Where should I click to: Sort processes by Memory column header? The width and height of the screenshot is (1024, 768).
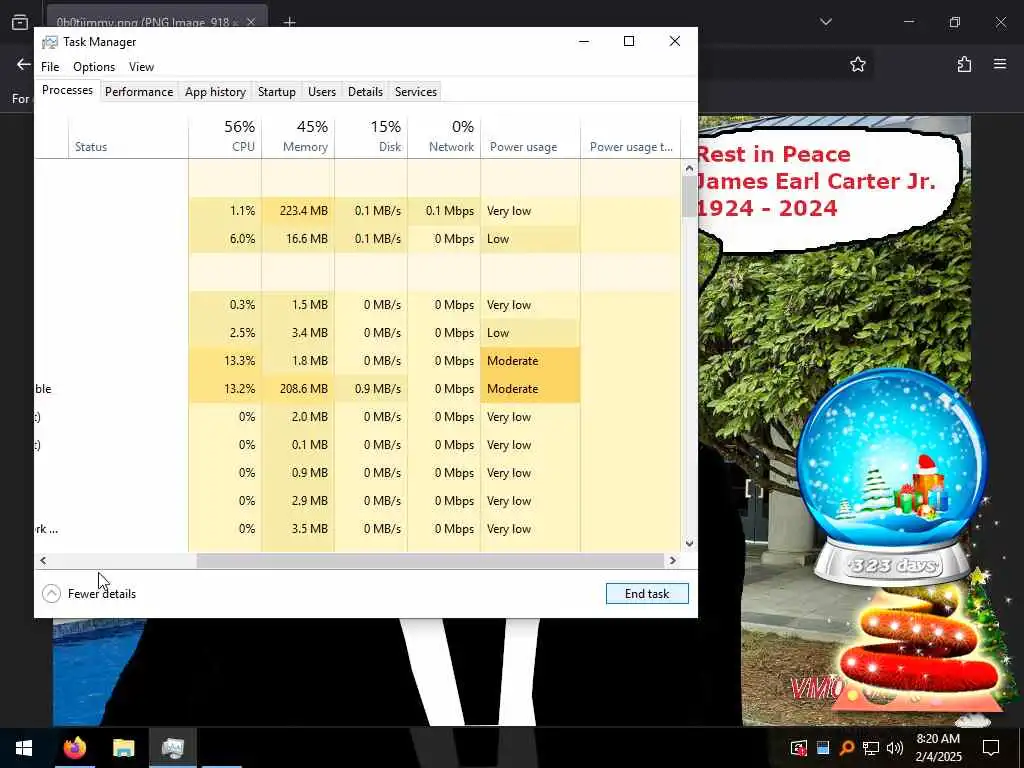point(298,136)
